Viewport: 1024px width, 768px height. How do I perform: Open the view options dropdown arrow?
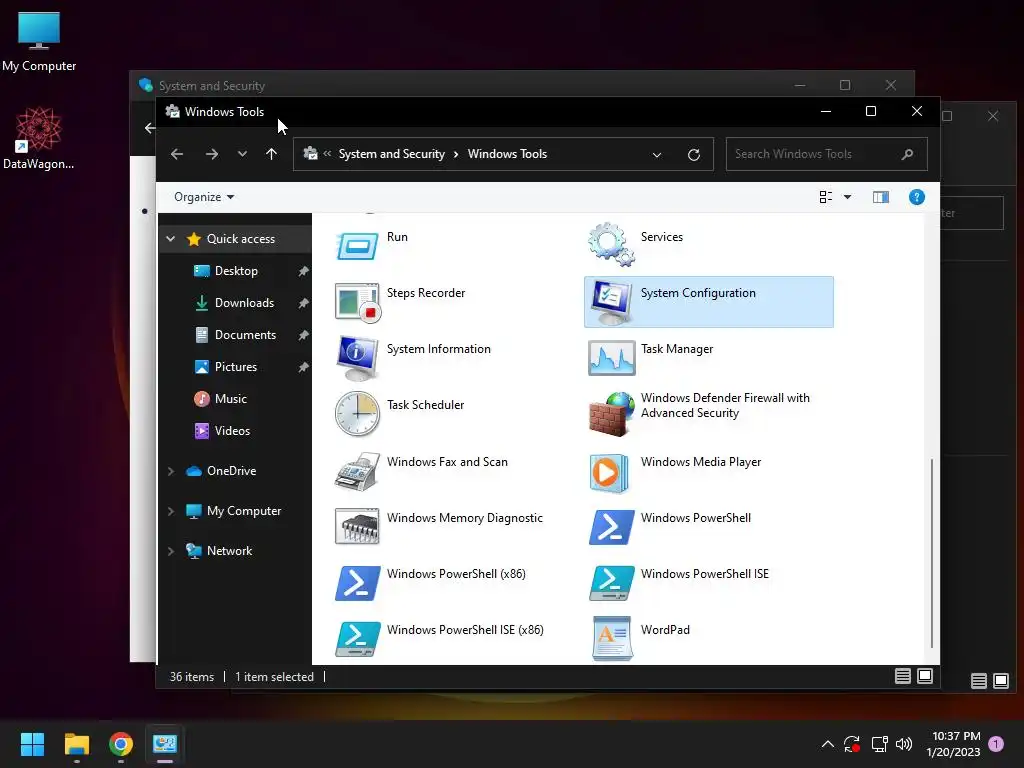tap(847, 197)
